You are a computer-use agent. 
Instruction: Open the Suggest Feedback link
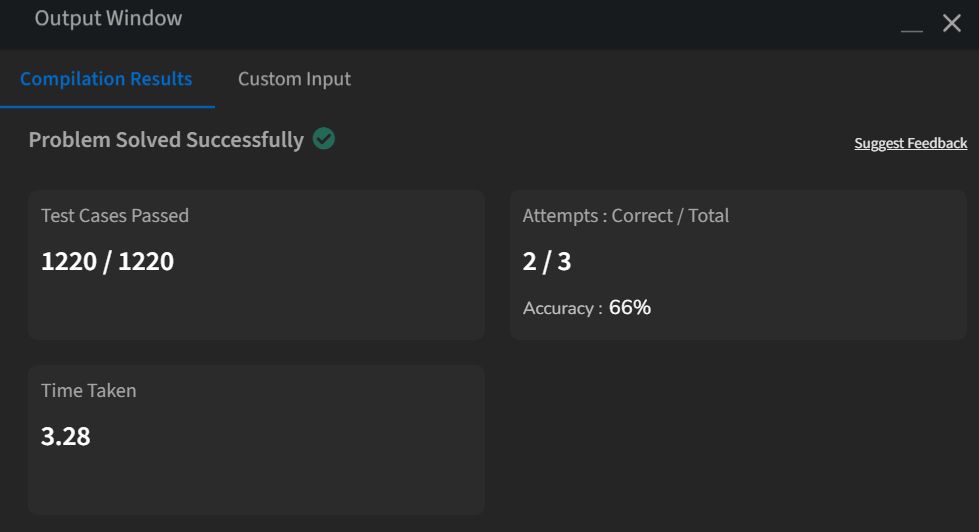click(910, 143)
